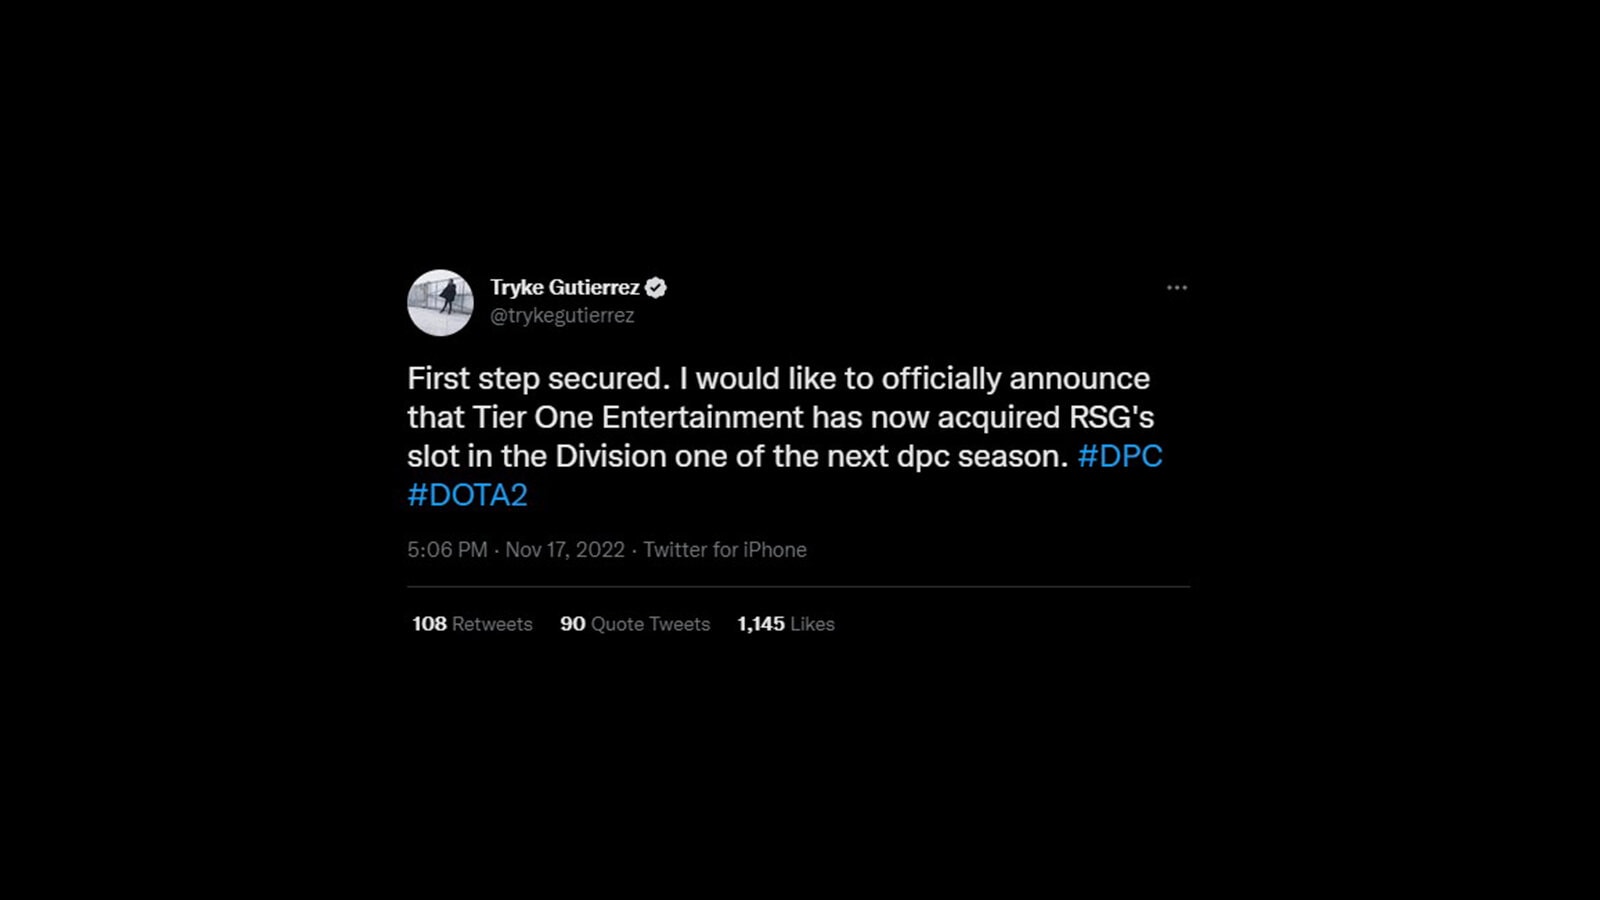Open the 90 Quote Tweets list
Screen dimensions: 1600x900
pos(573,623)
